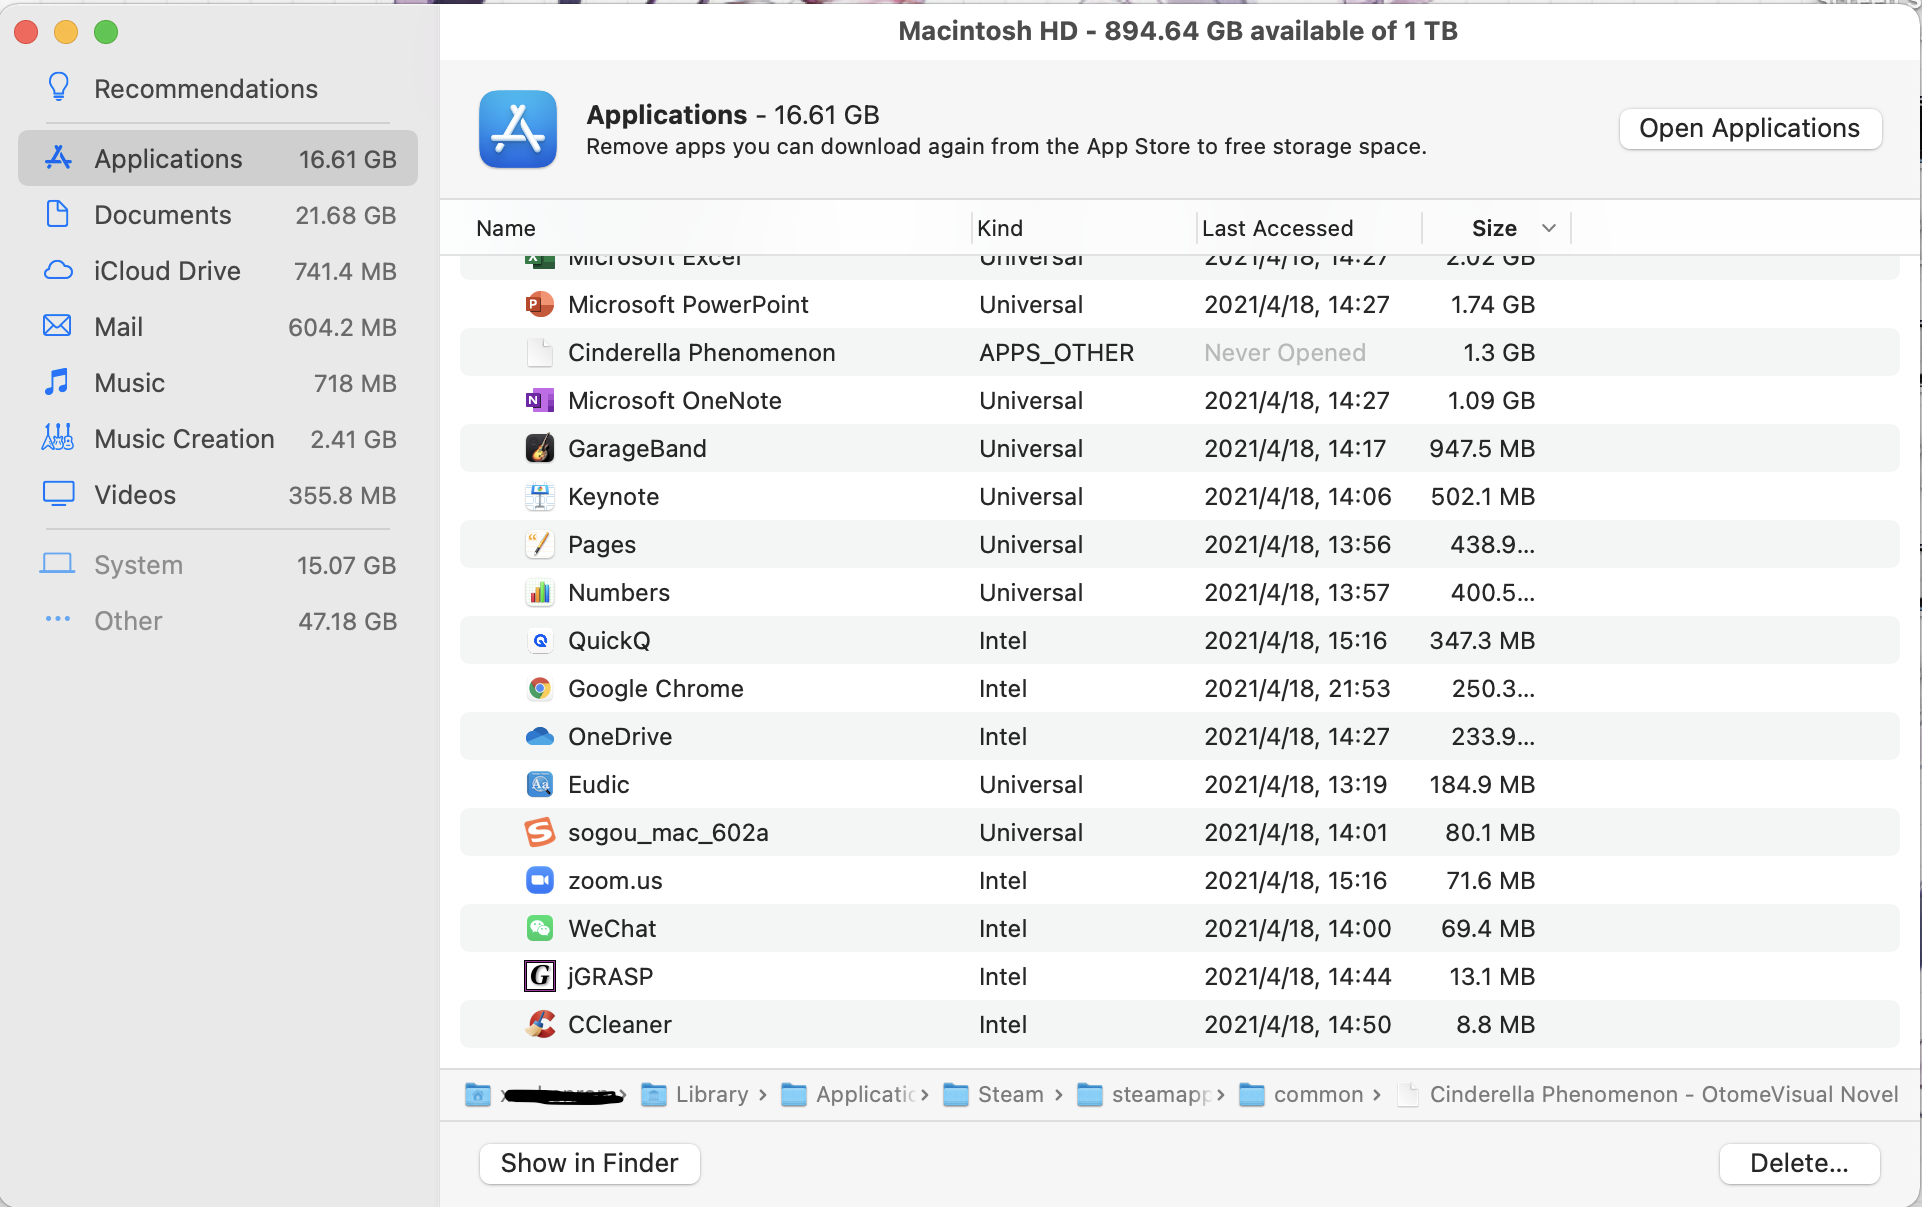Click the GarageBand guitar icon

(x=540, y=448)
